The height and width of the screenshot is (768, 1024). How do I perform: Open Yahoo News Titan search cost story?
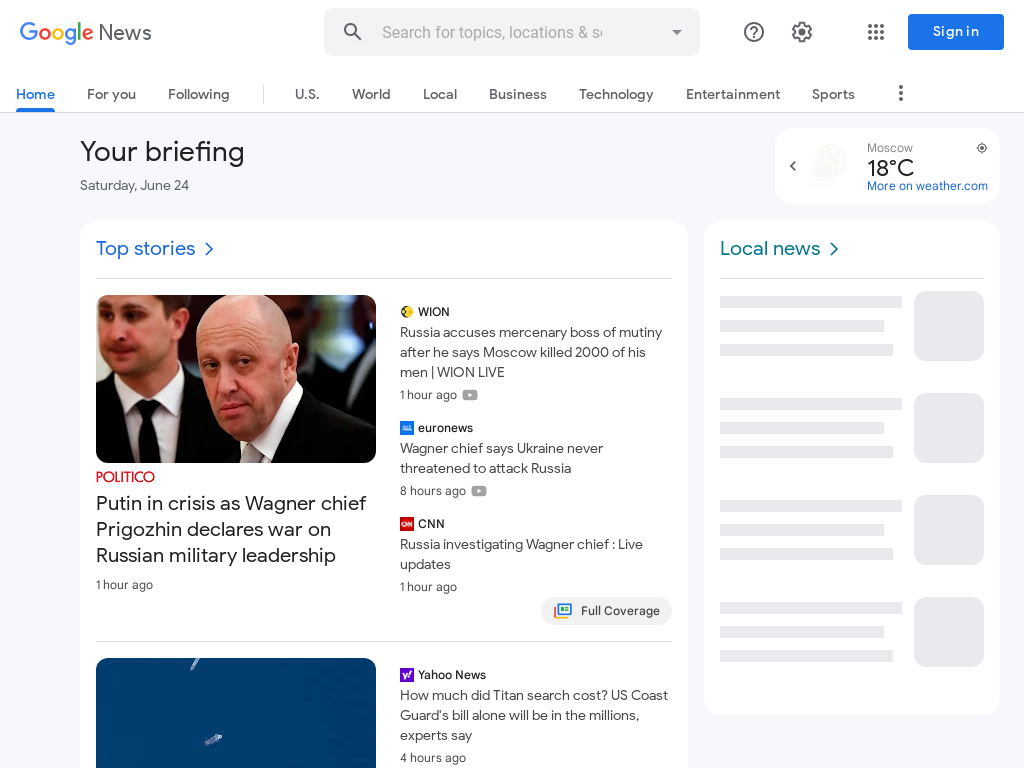click(534, 715)
